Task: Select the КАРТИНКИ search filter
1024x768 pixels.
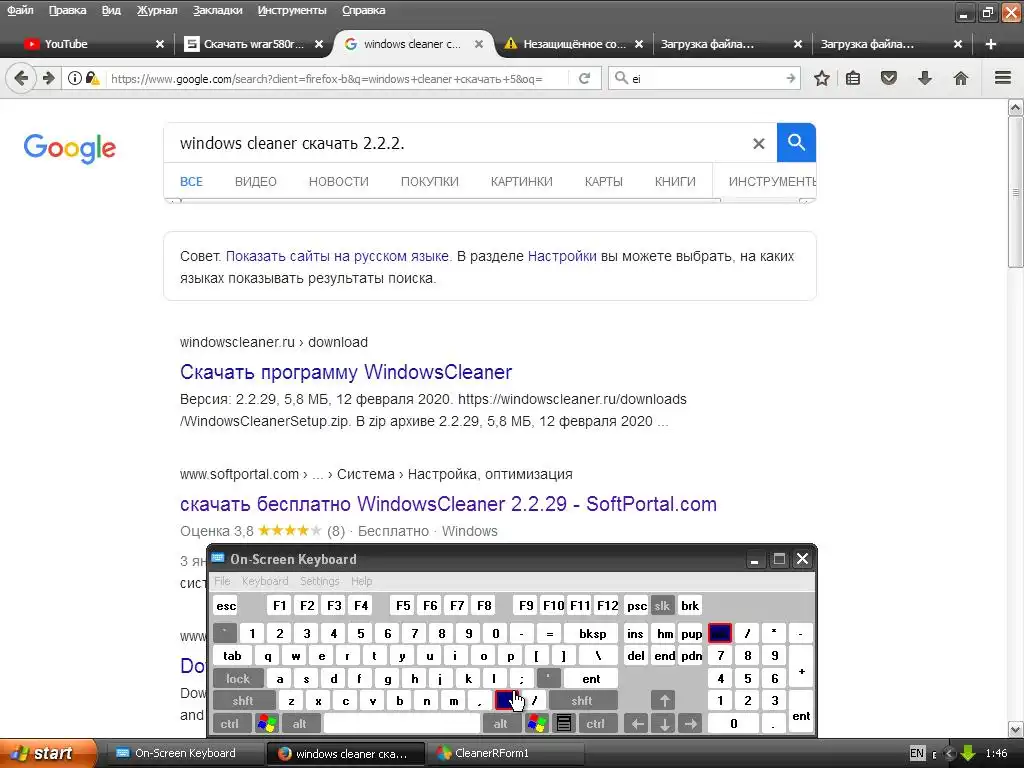Action: pos(521,182)
